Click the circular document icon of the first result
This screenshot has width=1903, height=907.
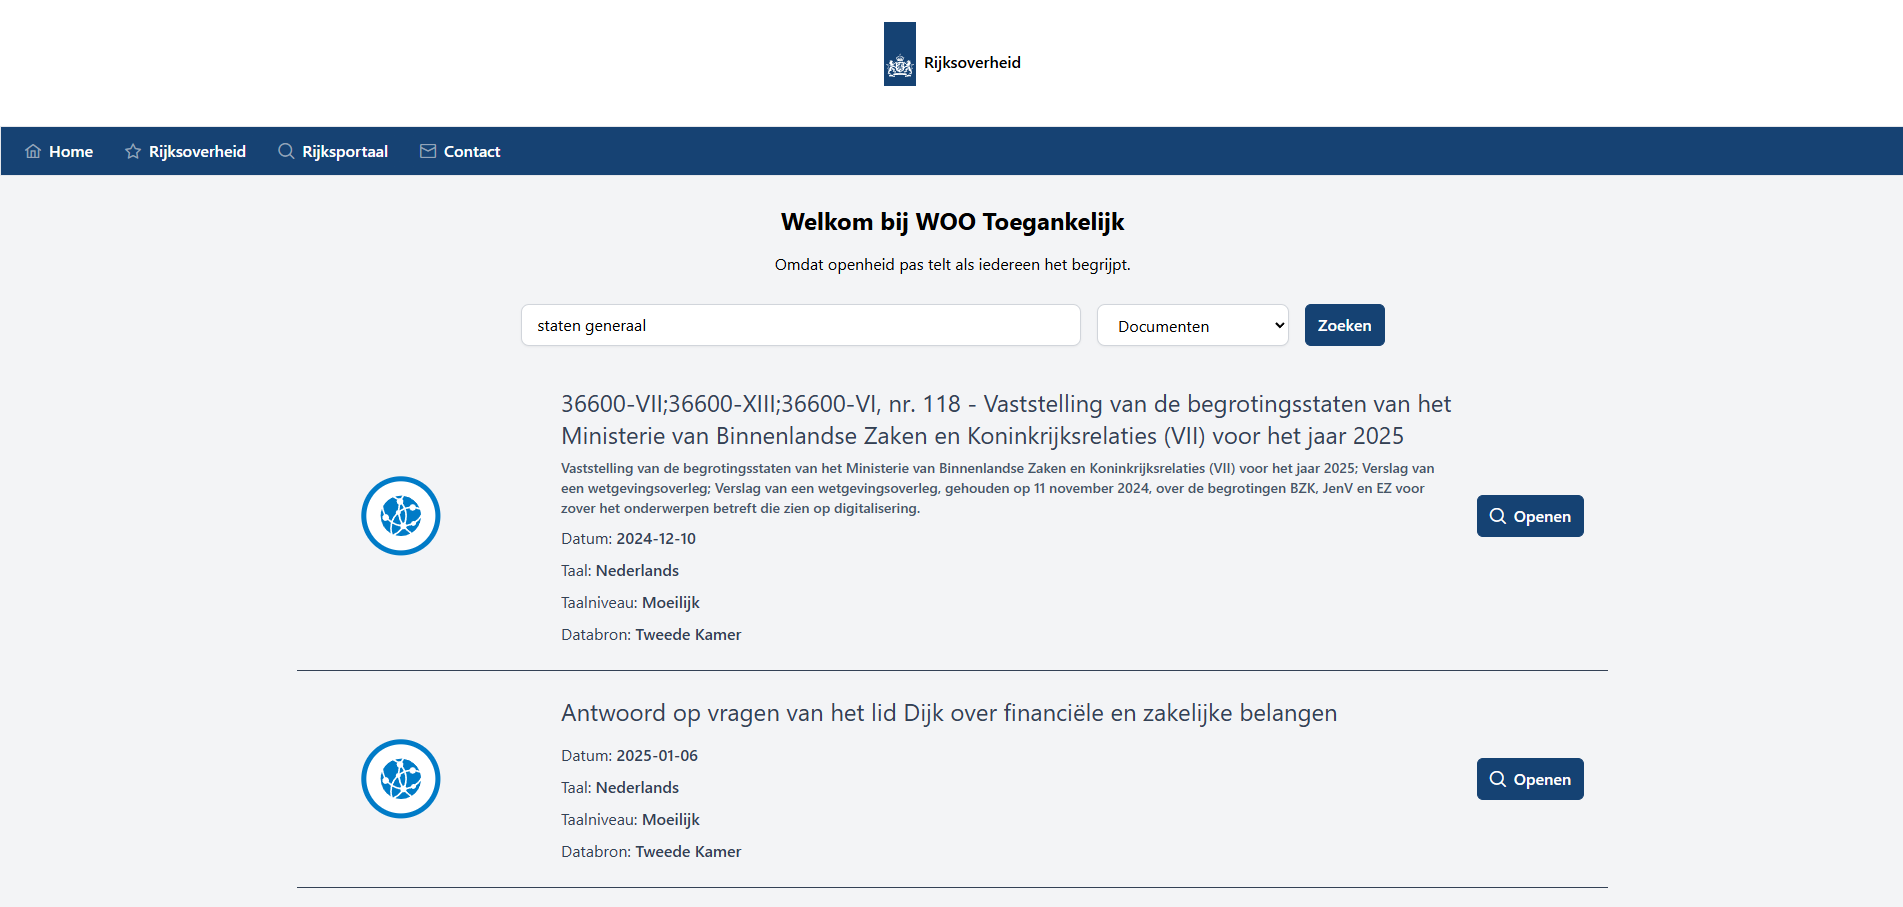[x=400, y=516]
